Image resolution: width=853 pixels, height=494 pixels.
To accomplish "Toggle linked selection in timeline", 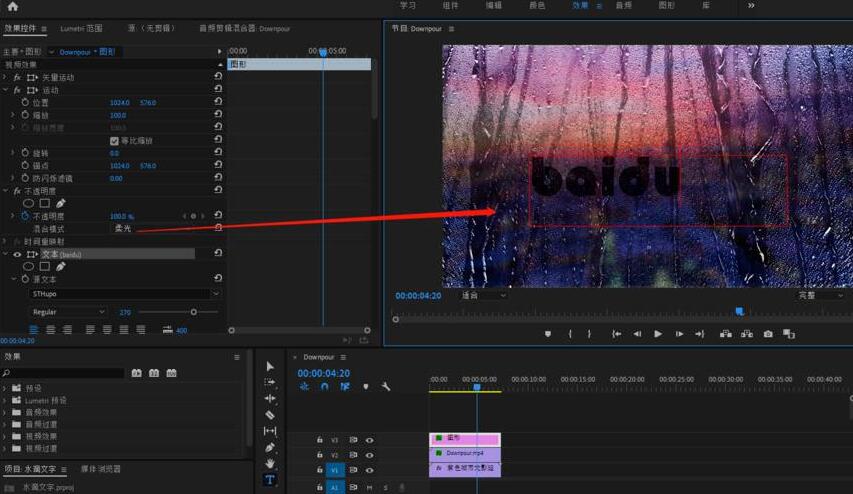I will click(345, 387).
